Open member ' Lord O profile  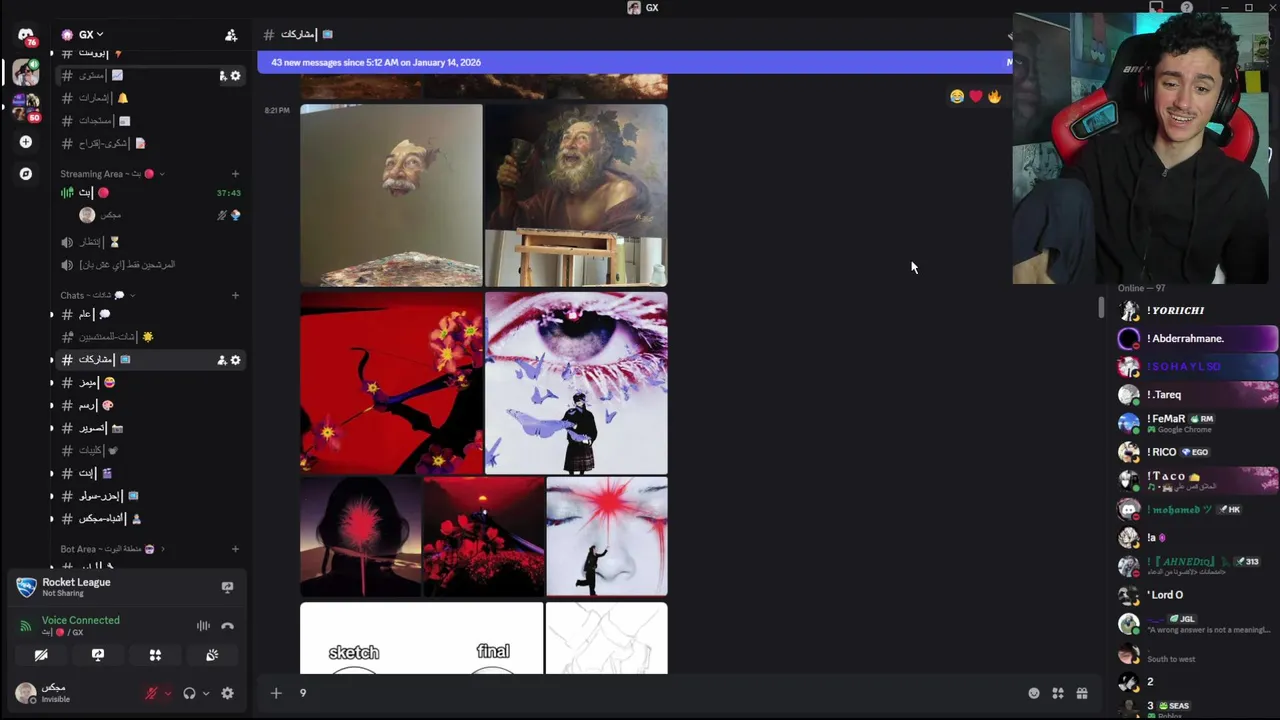pyautogui.click(x=1197, y=595)
